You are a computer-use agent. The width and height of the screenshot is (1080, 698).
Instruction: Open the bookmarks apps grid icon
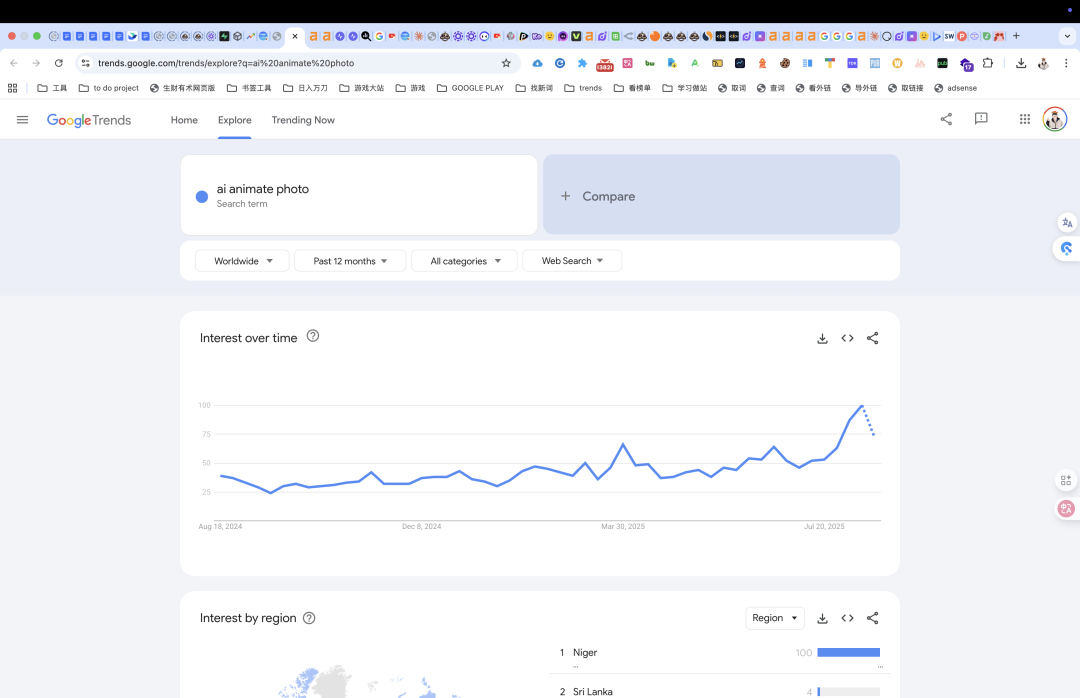click(x=12, y=88)
